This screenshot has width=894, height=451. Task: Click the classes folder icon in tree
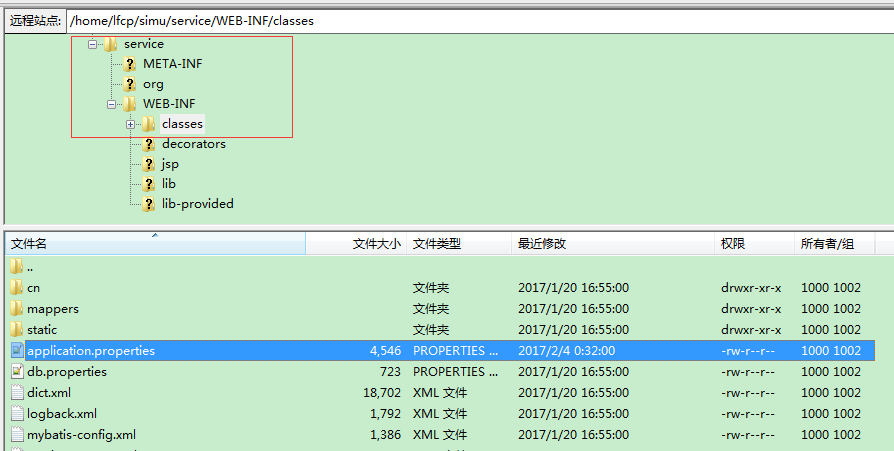point(148,124)
